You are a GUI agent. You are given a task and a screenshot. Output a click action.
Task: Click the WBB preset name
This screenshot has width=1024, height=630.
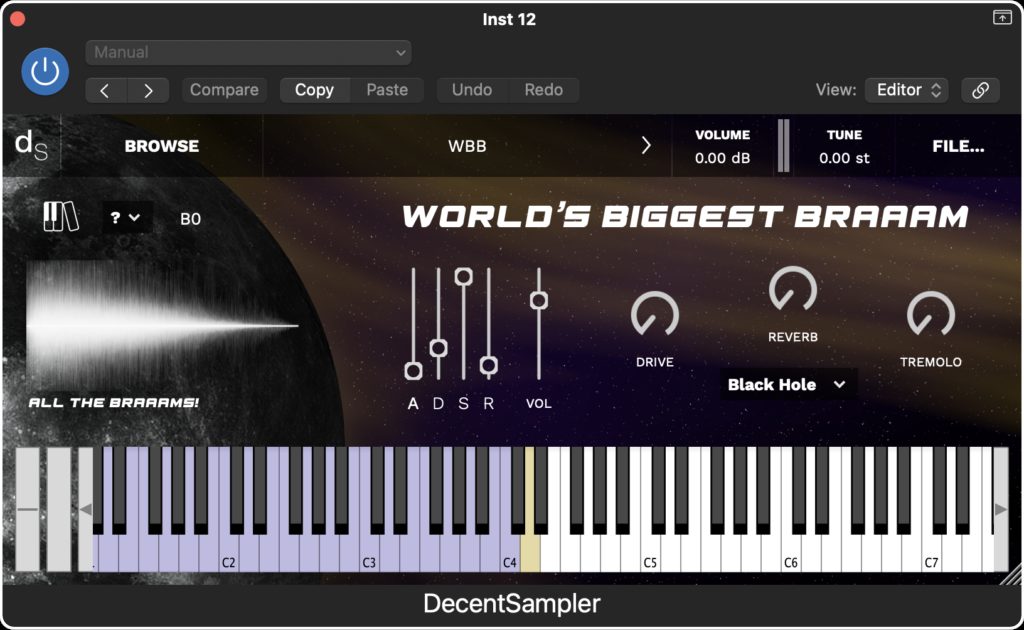point(467,146)
